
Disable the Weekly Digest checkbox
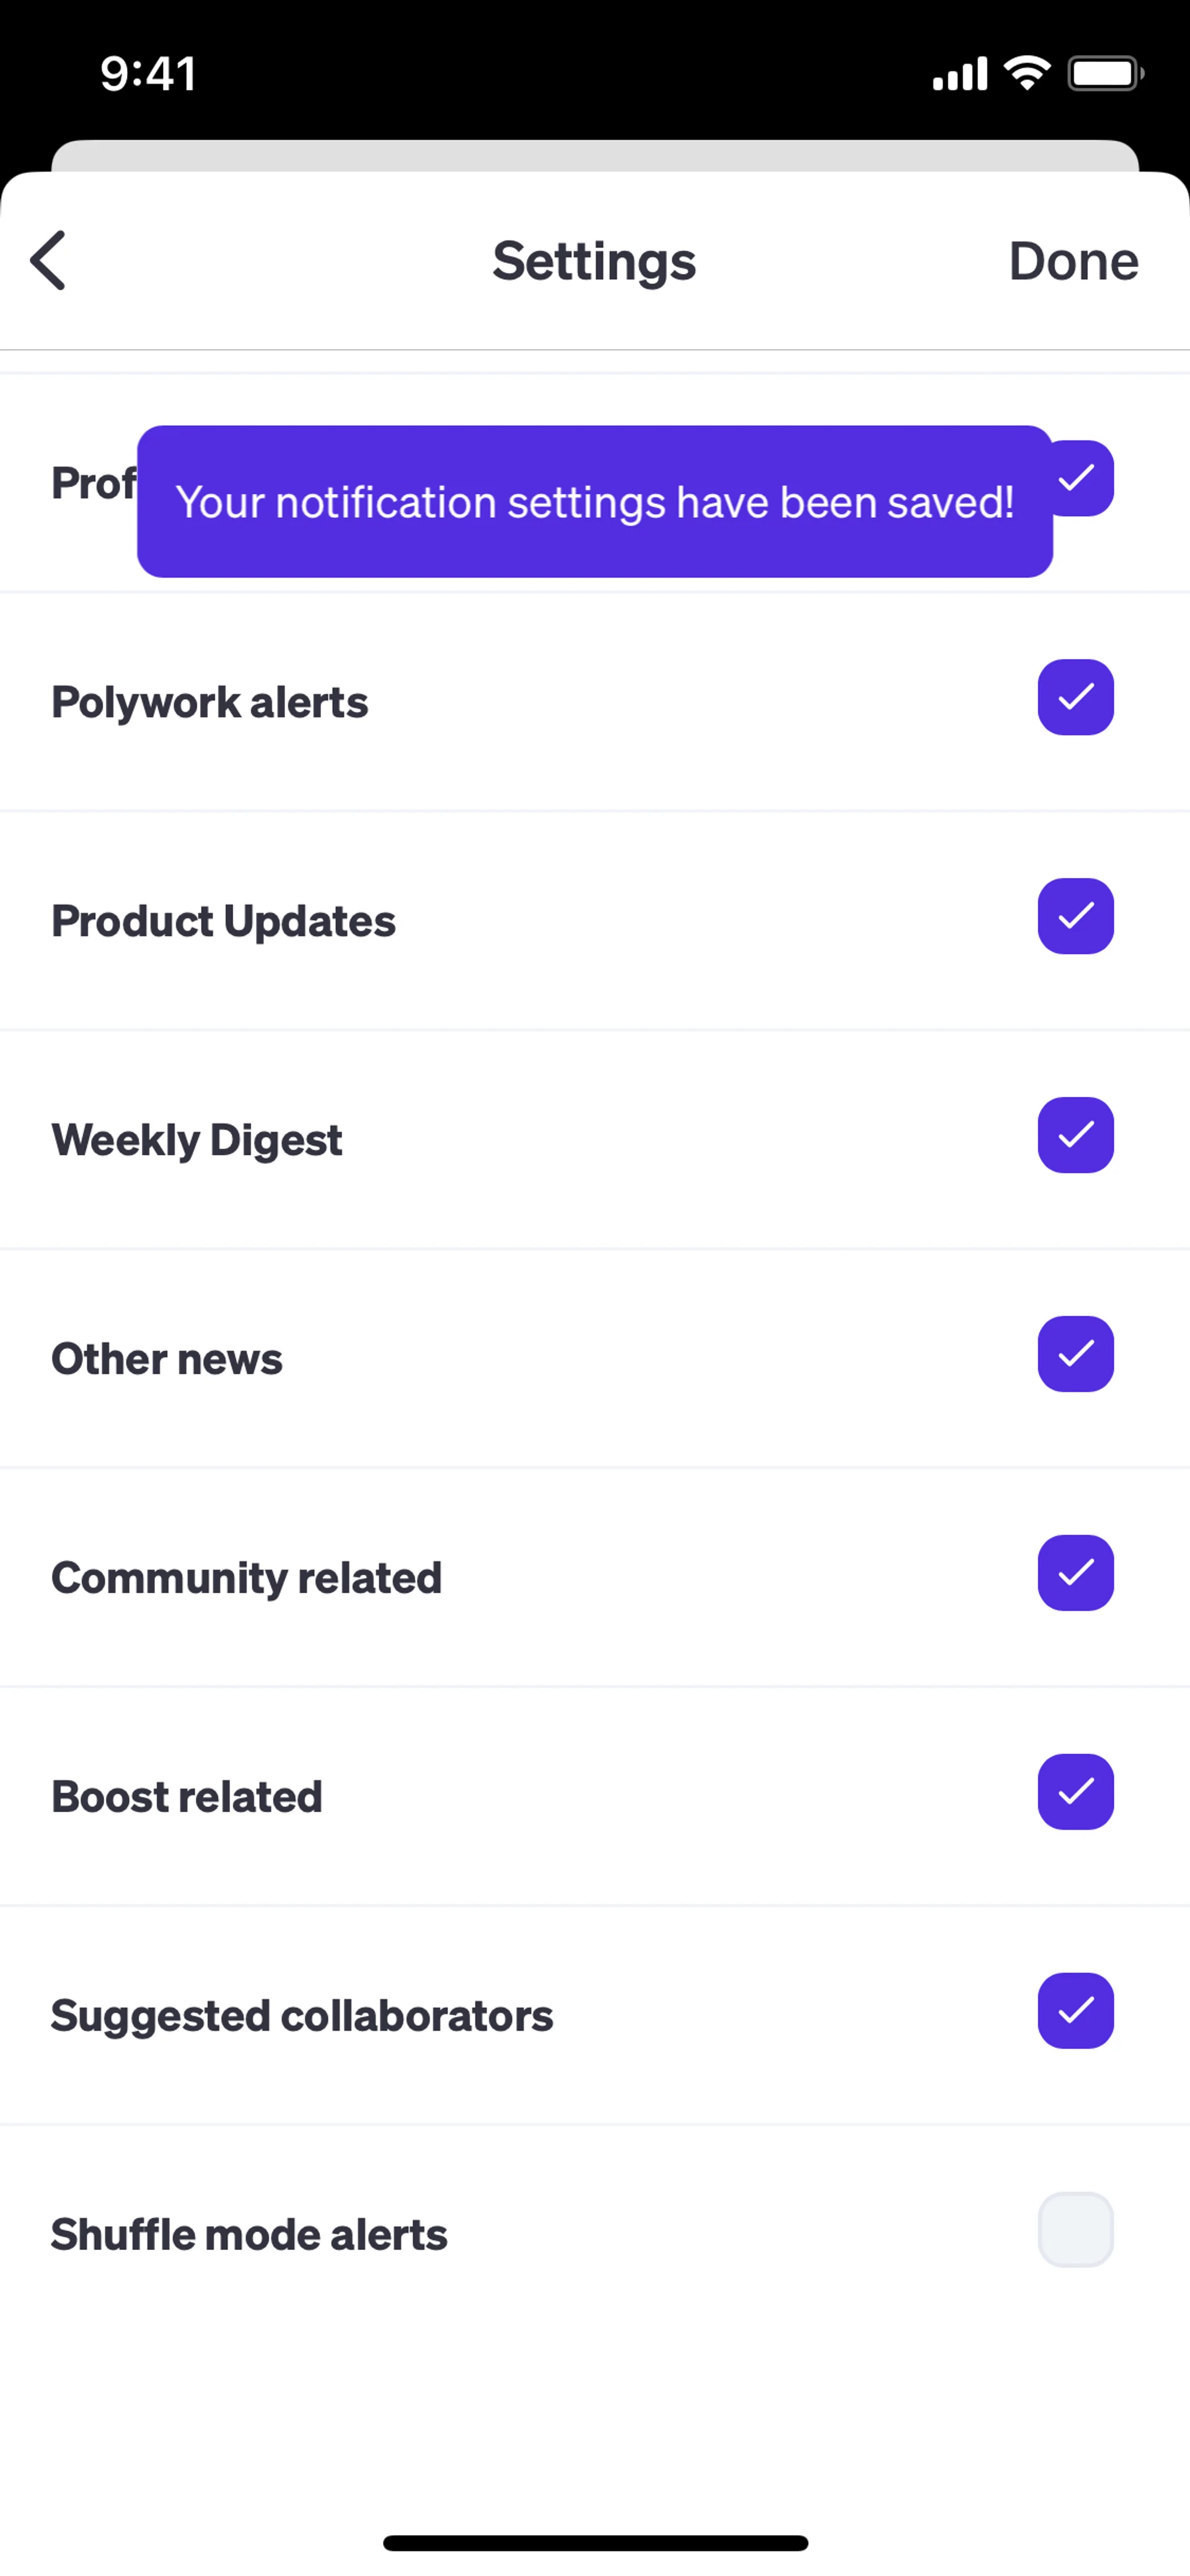click(x=1075, y=1136)
